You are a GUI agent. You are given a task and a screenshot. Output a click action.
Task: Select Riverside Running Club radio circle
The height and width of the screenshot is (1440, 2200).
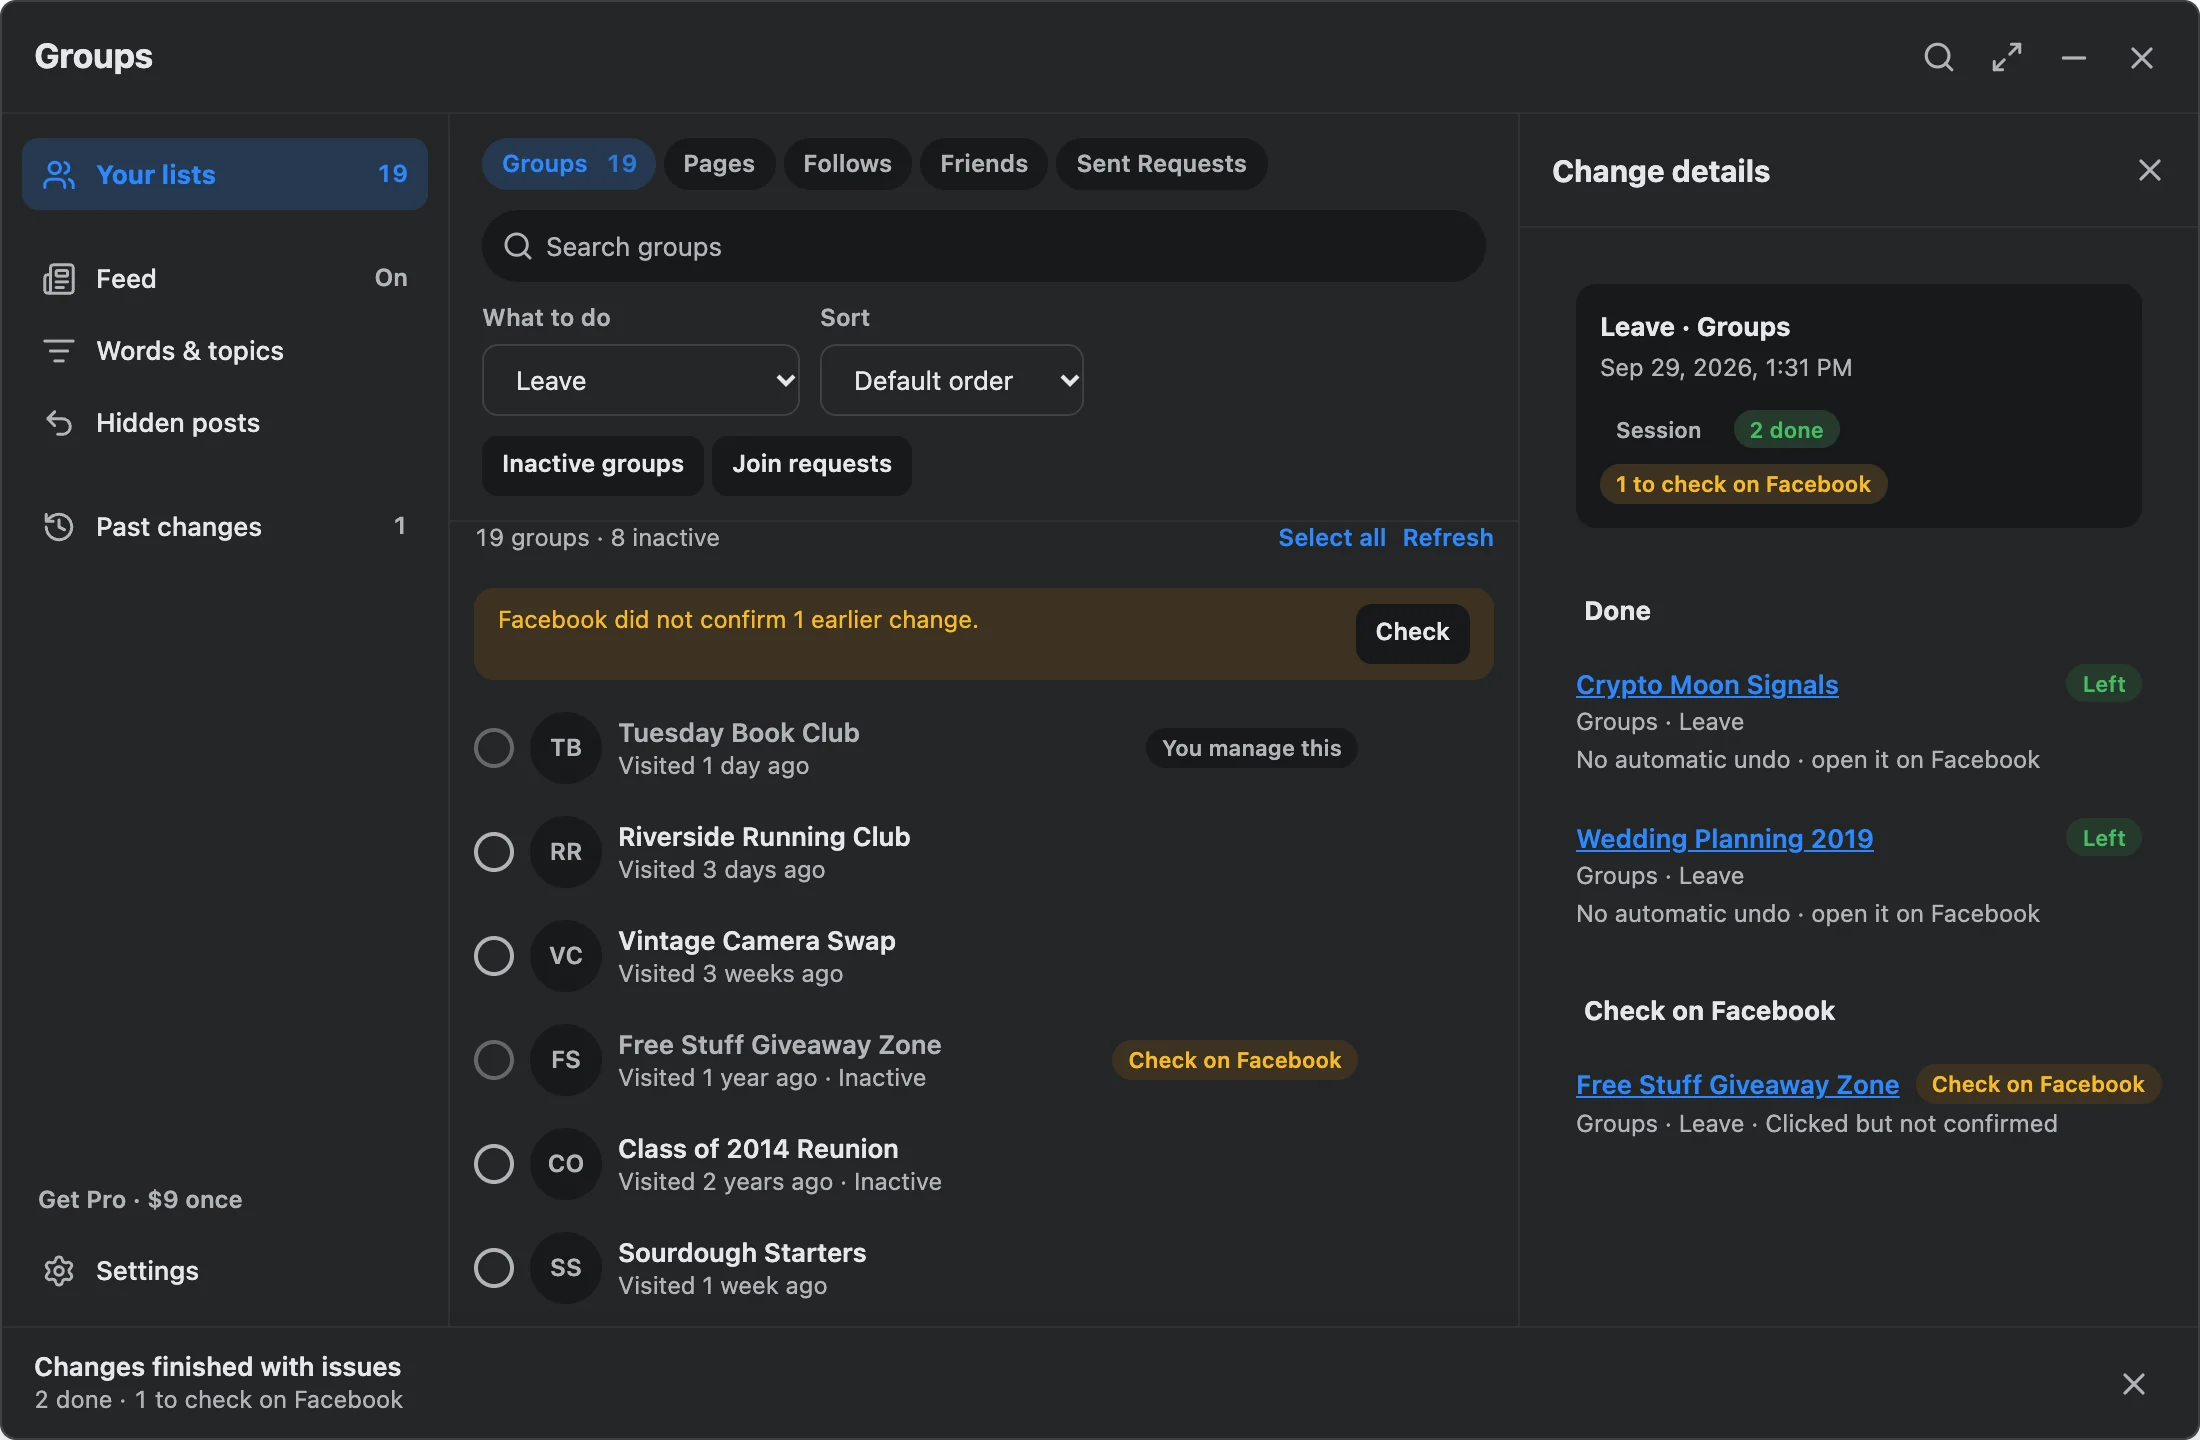coord(494,852)
